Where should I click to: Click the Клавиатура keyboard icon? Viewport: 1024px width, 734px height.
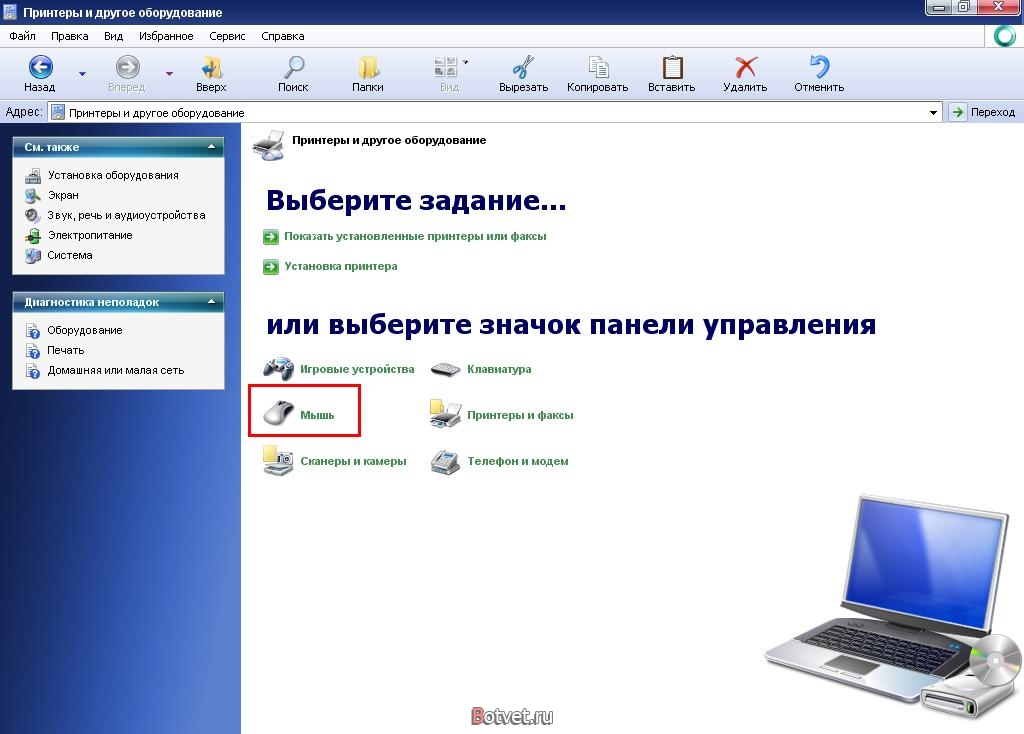445,370
